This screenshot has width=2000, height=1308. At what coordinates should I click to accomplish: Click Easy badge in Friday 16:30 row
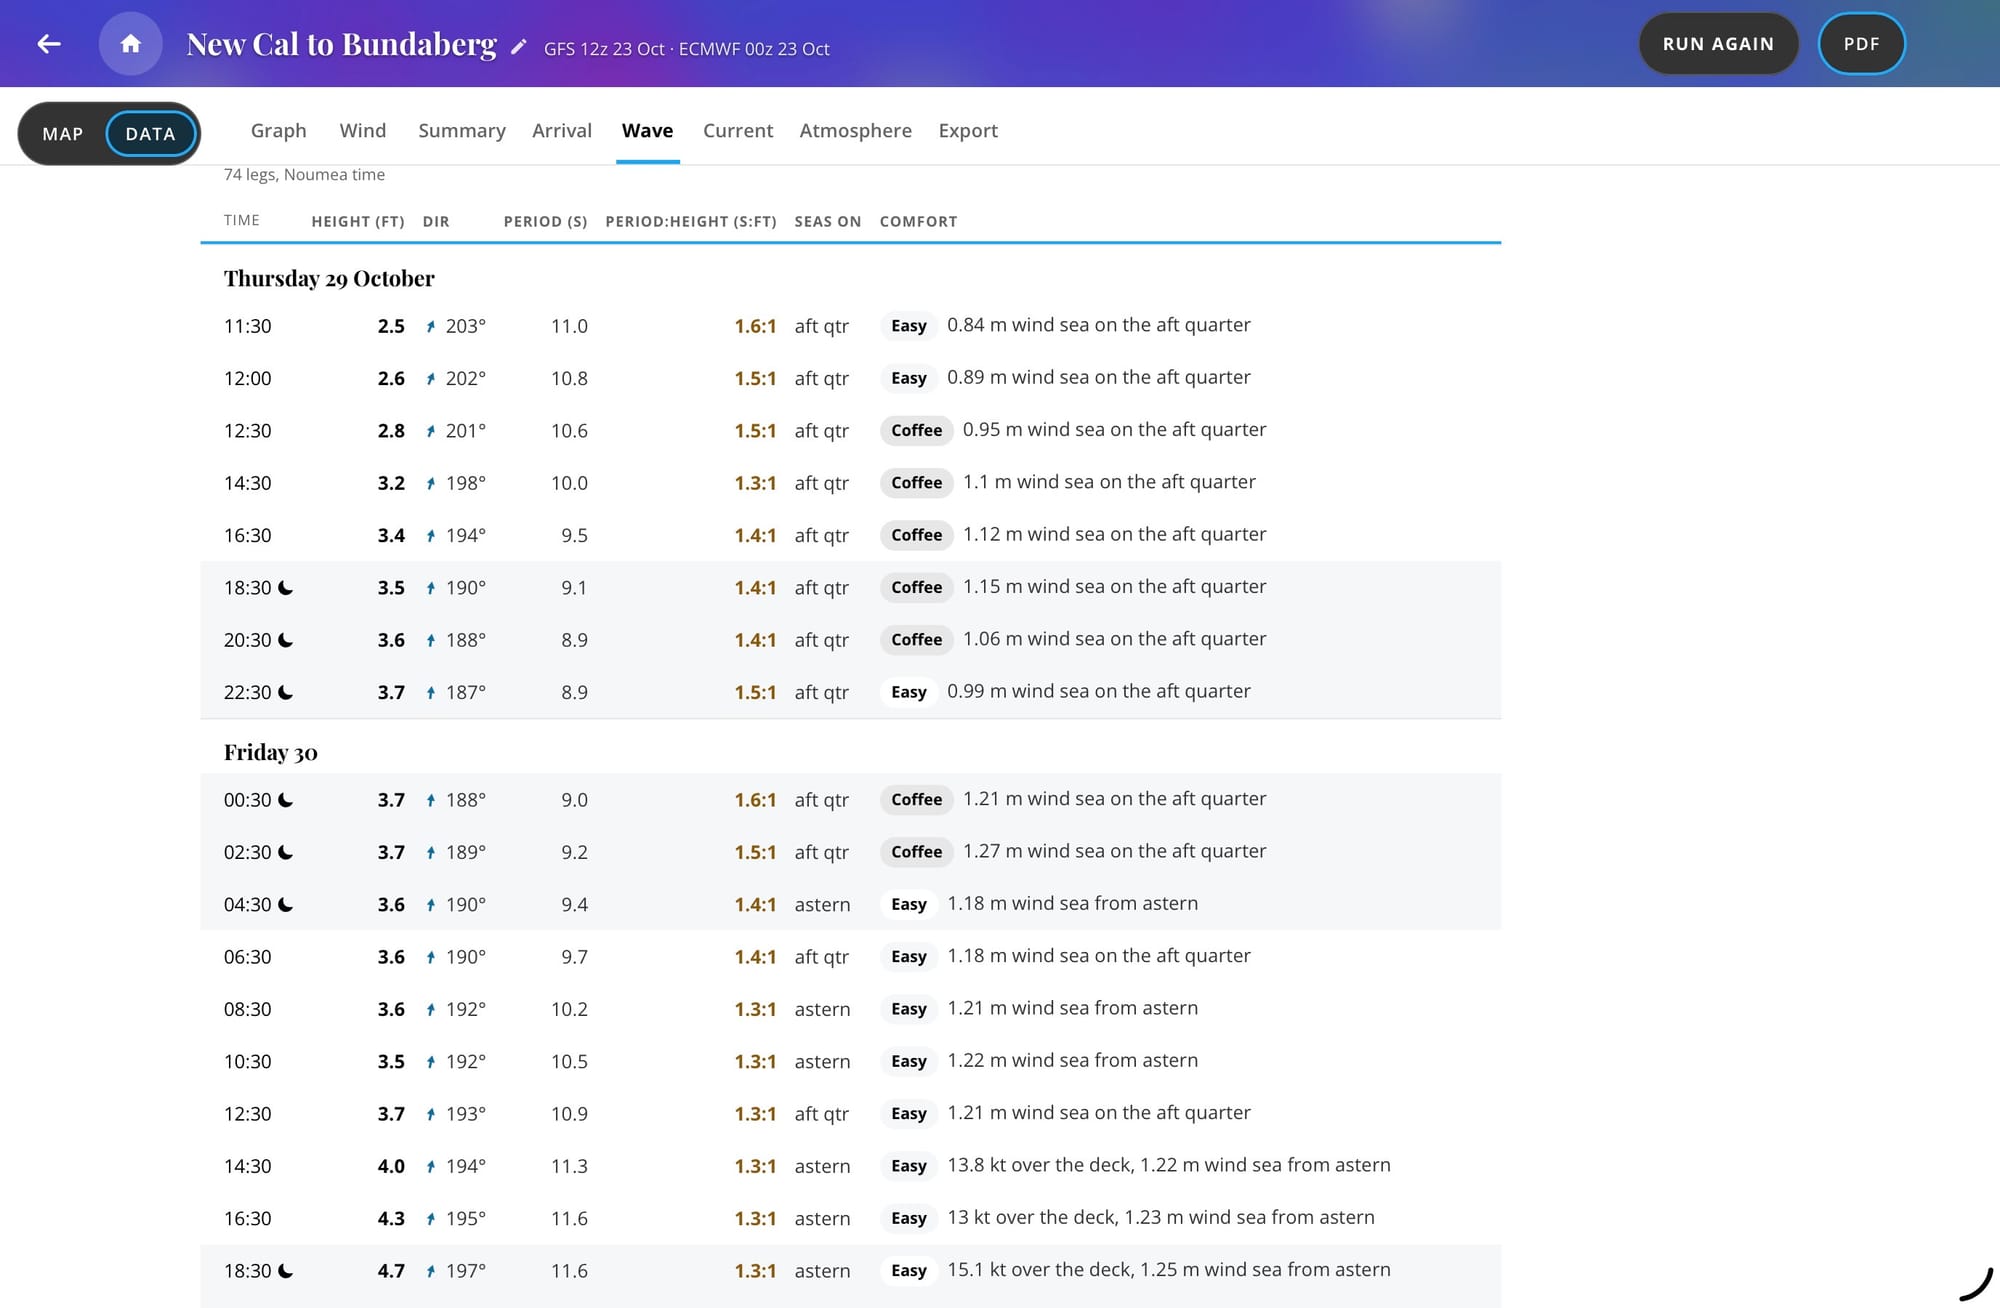pyautogui.click(x=908, y=1218)
